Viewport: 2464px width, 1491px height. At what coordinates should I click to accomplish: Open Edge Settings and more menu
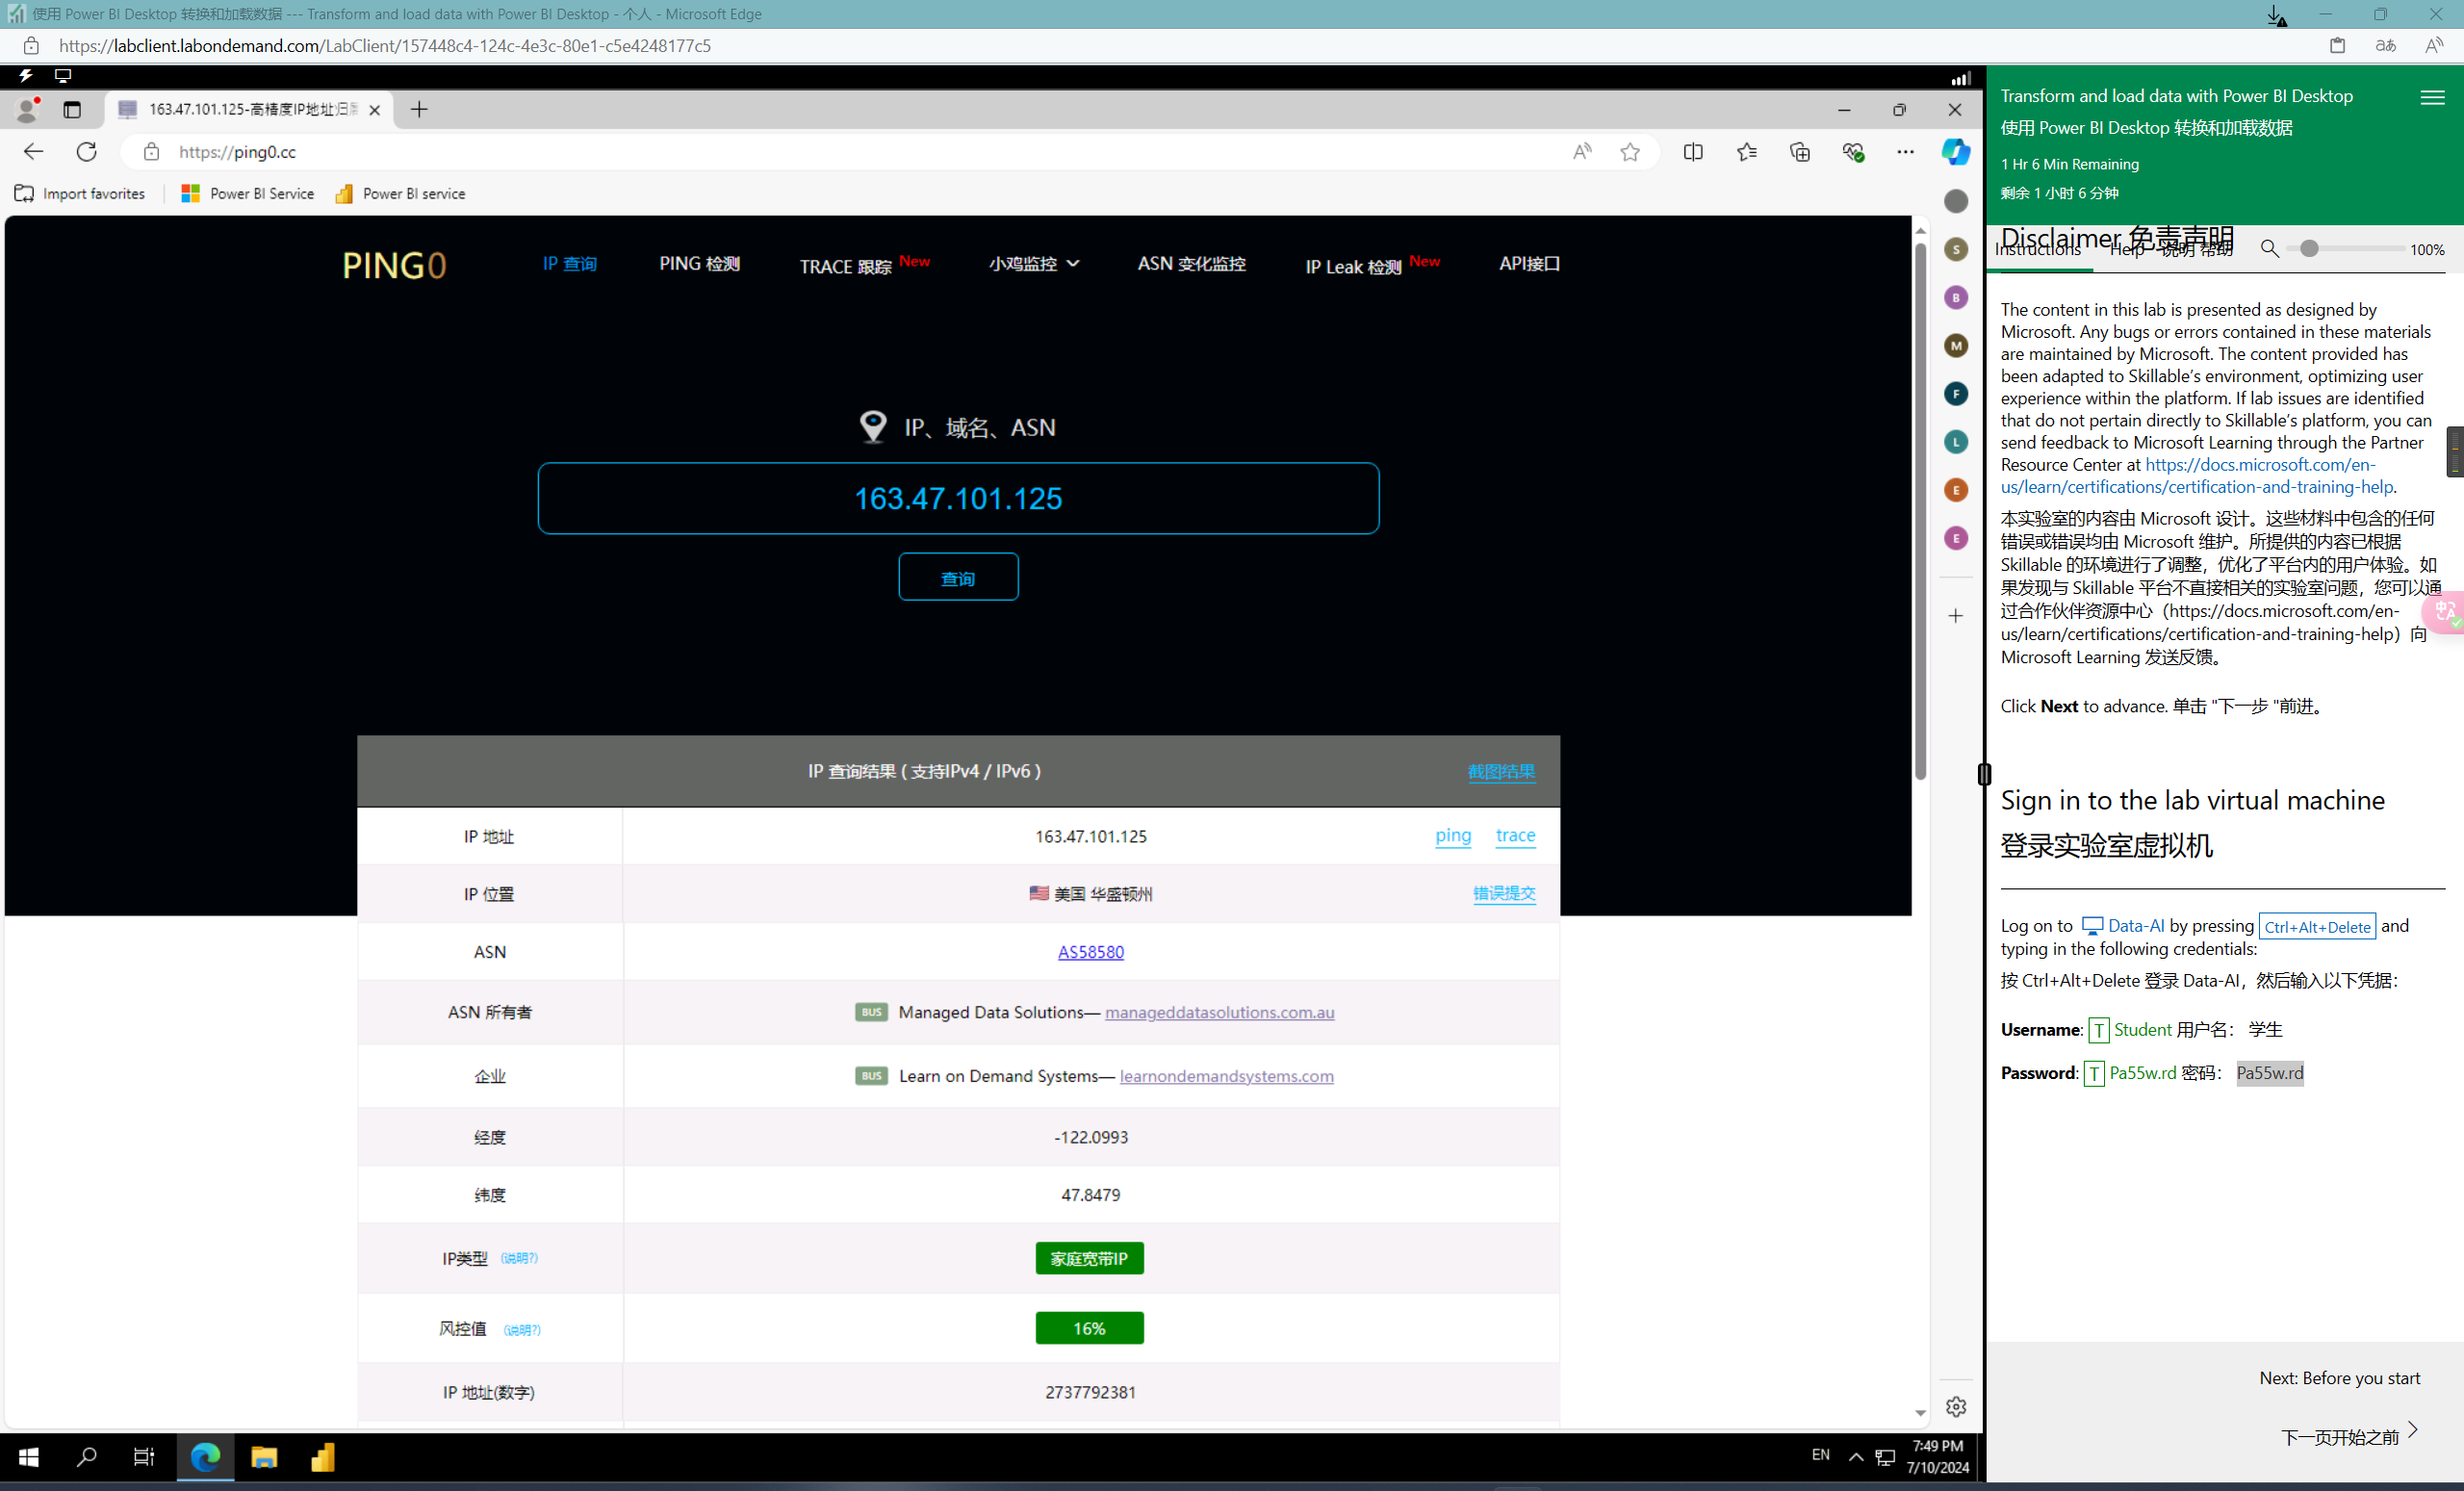click(x=1904, y=152)
